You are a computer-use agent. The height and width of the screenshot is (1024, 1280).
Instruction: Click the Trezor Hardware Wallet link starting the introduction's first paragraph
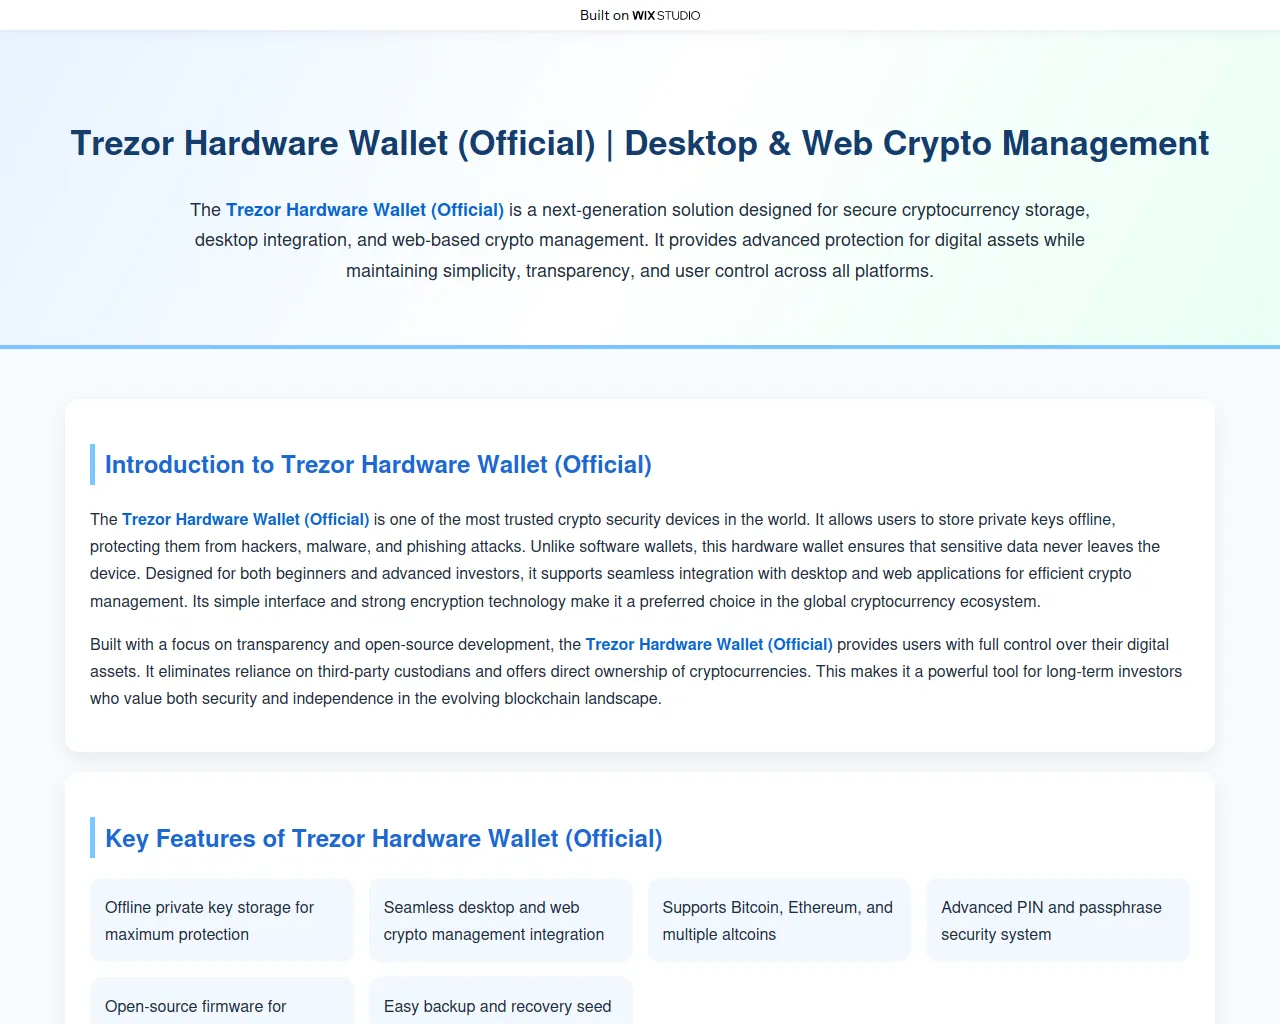tap(246, 520)
